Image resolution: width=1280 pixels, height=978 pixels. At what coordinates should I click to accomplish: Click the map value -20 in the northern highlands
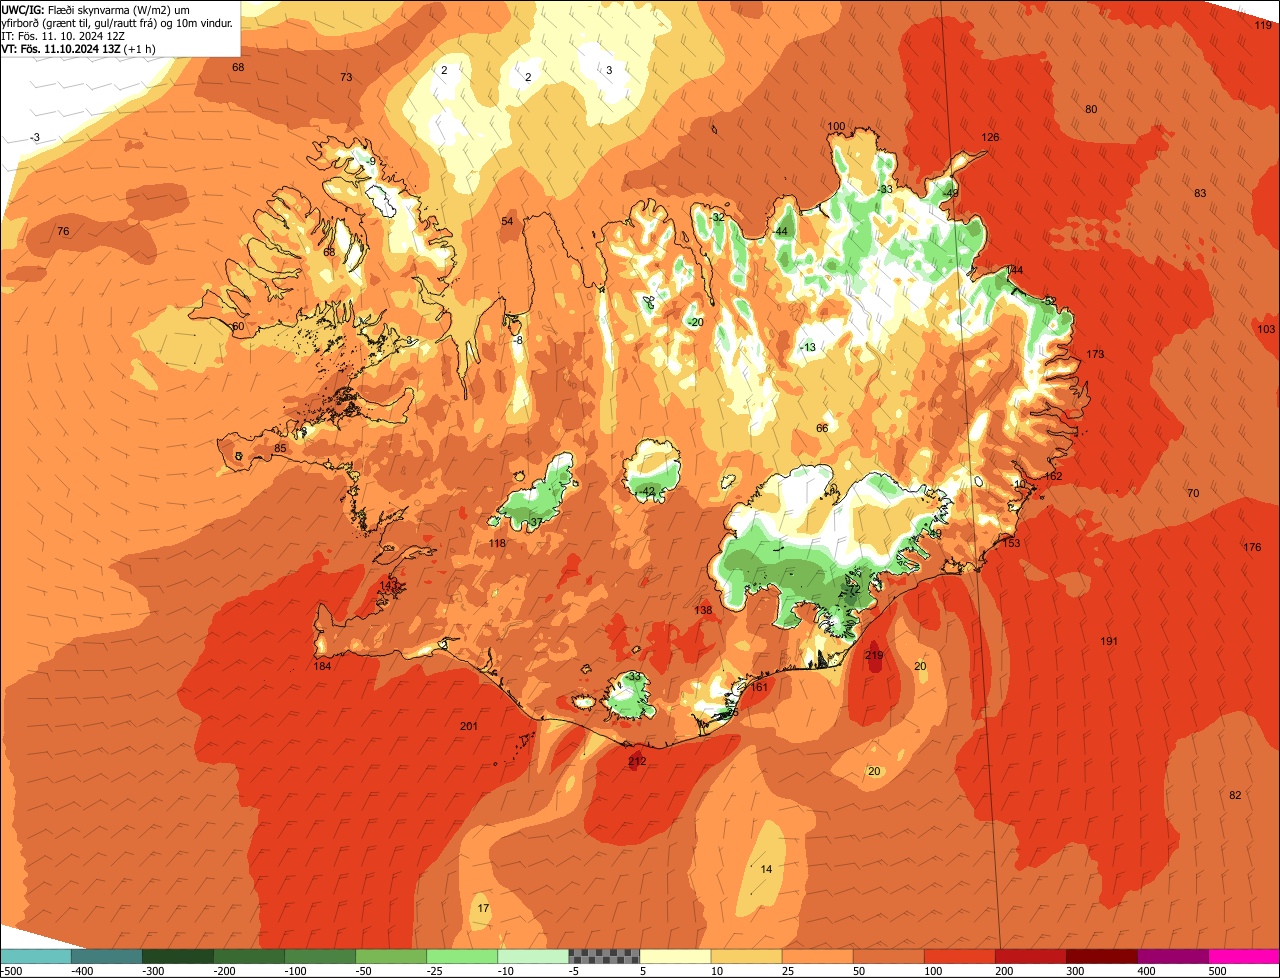pos(695,322)
